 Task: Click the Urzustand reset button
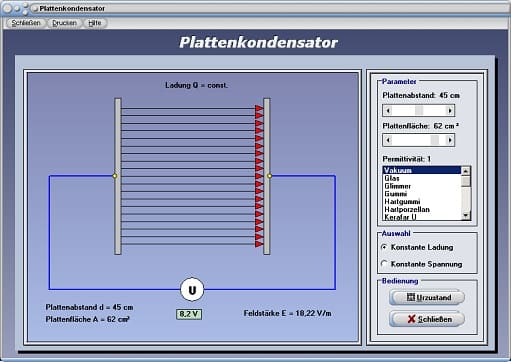point(427,297)
